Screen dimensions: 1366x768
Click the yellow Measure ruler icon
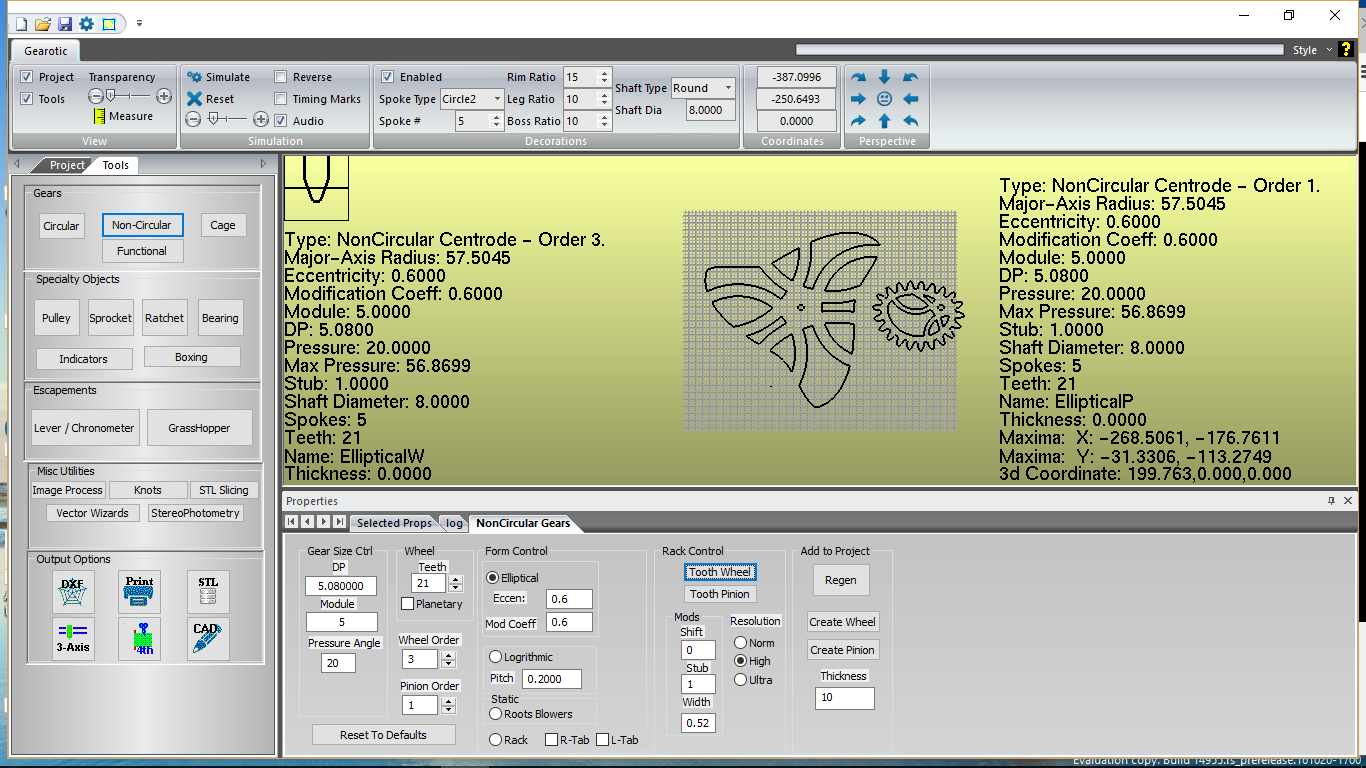100,117
